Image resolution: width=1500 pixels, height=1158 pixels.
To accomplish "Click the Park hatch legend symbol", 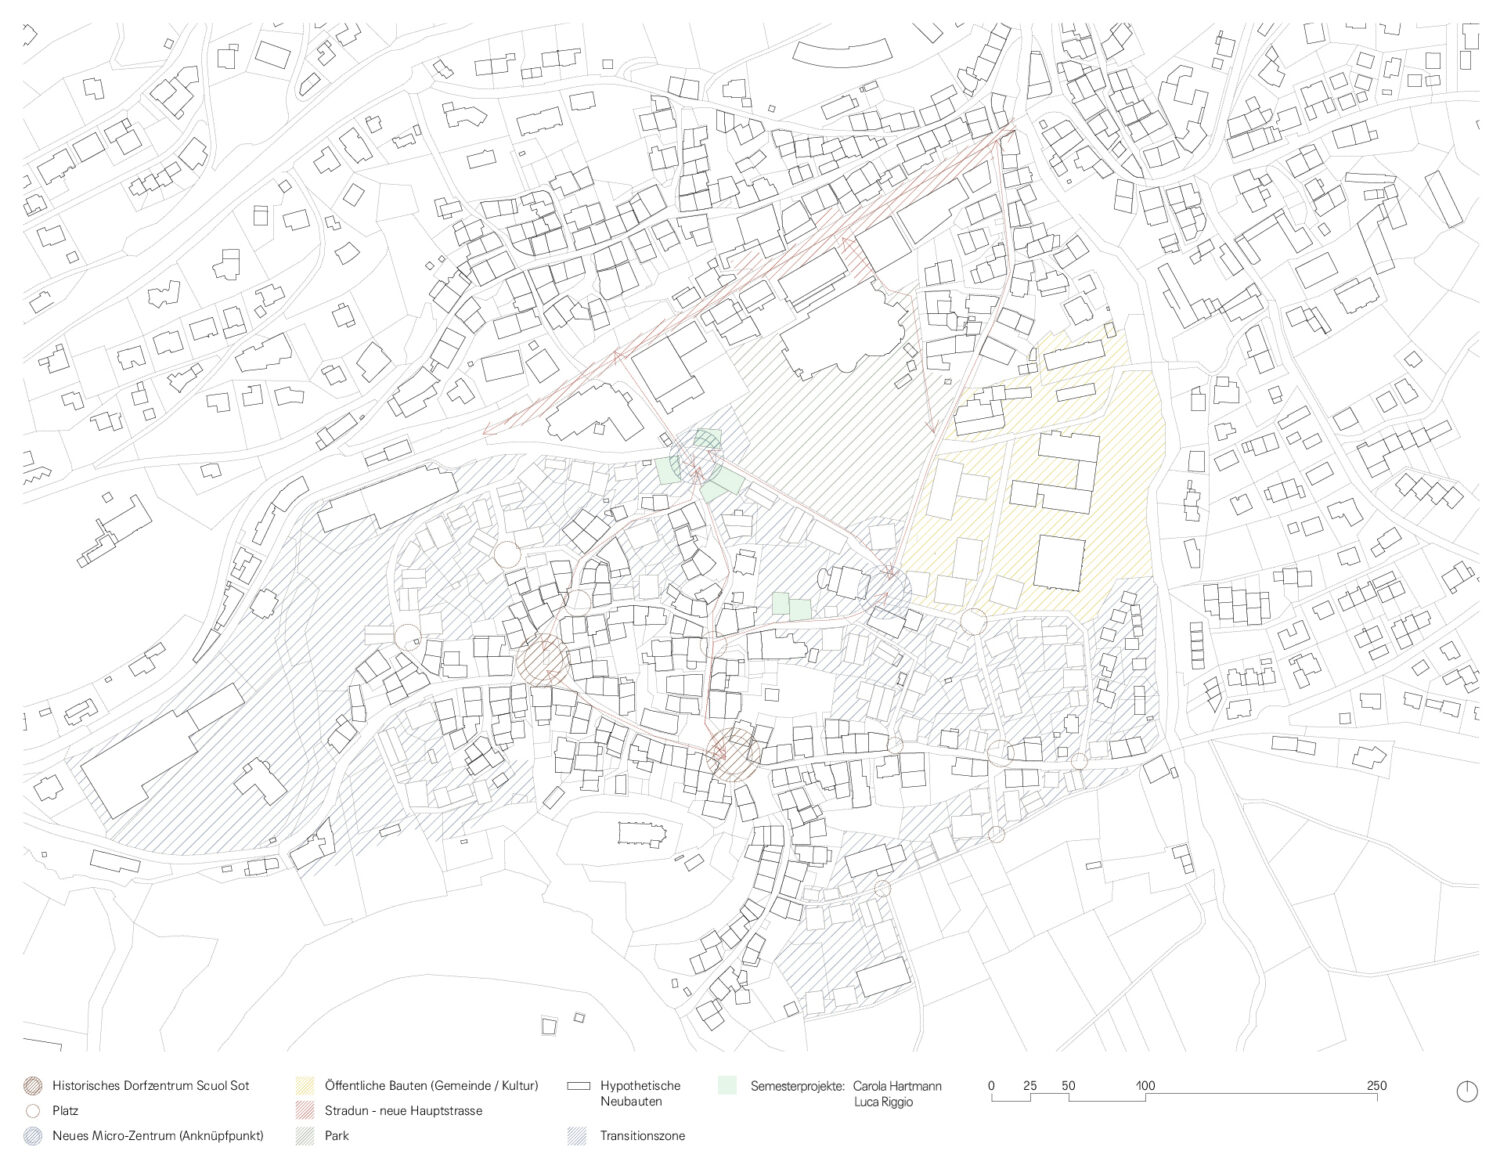I will coord(305,1136).
